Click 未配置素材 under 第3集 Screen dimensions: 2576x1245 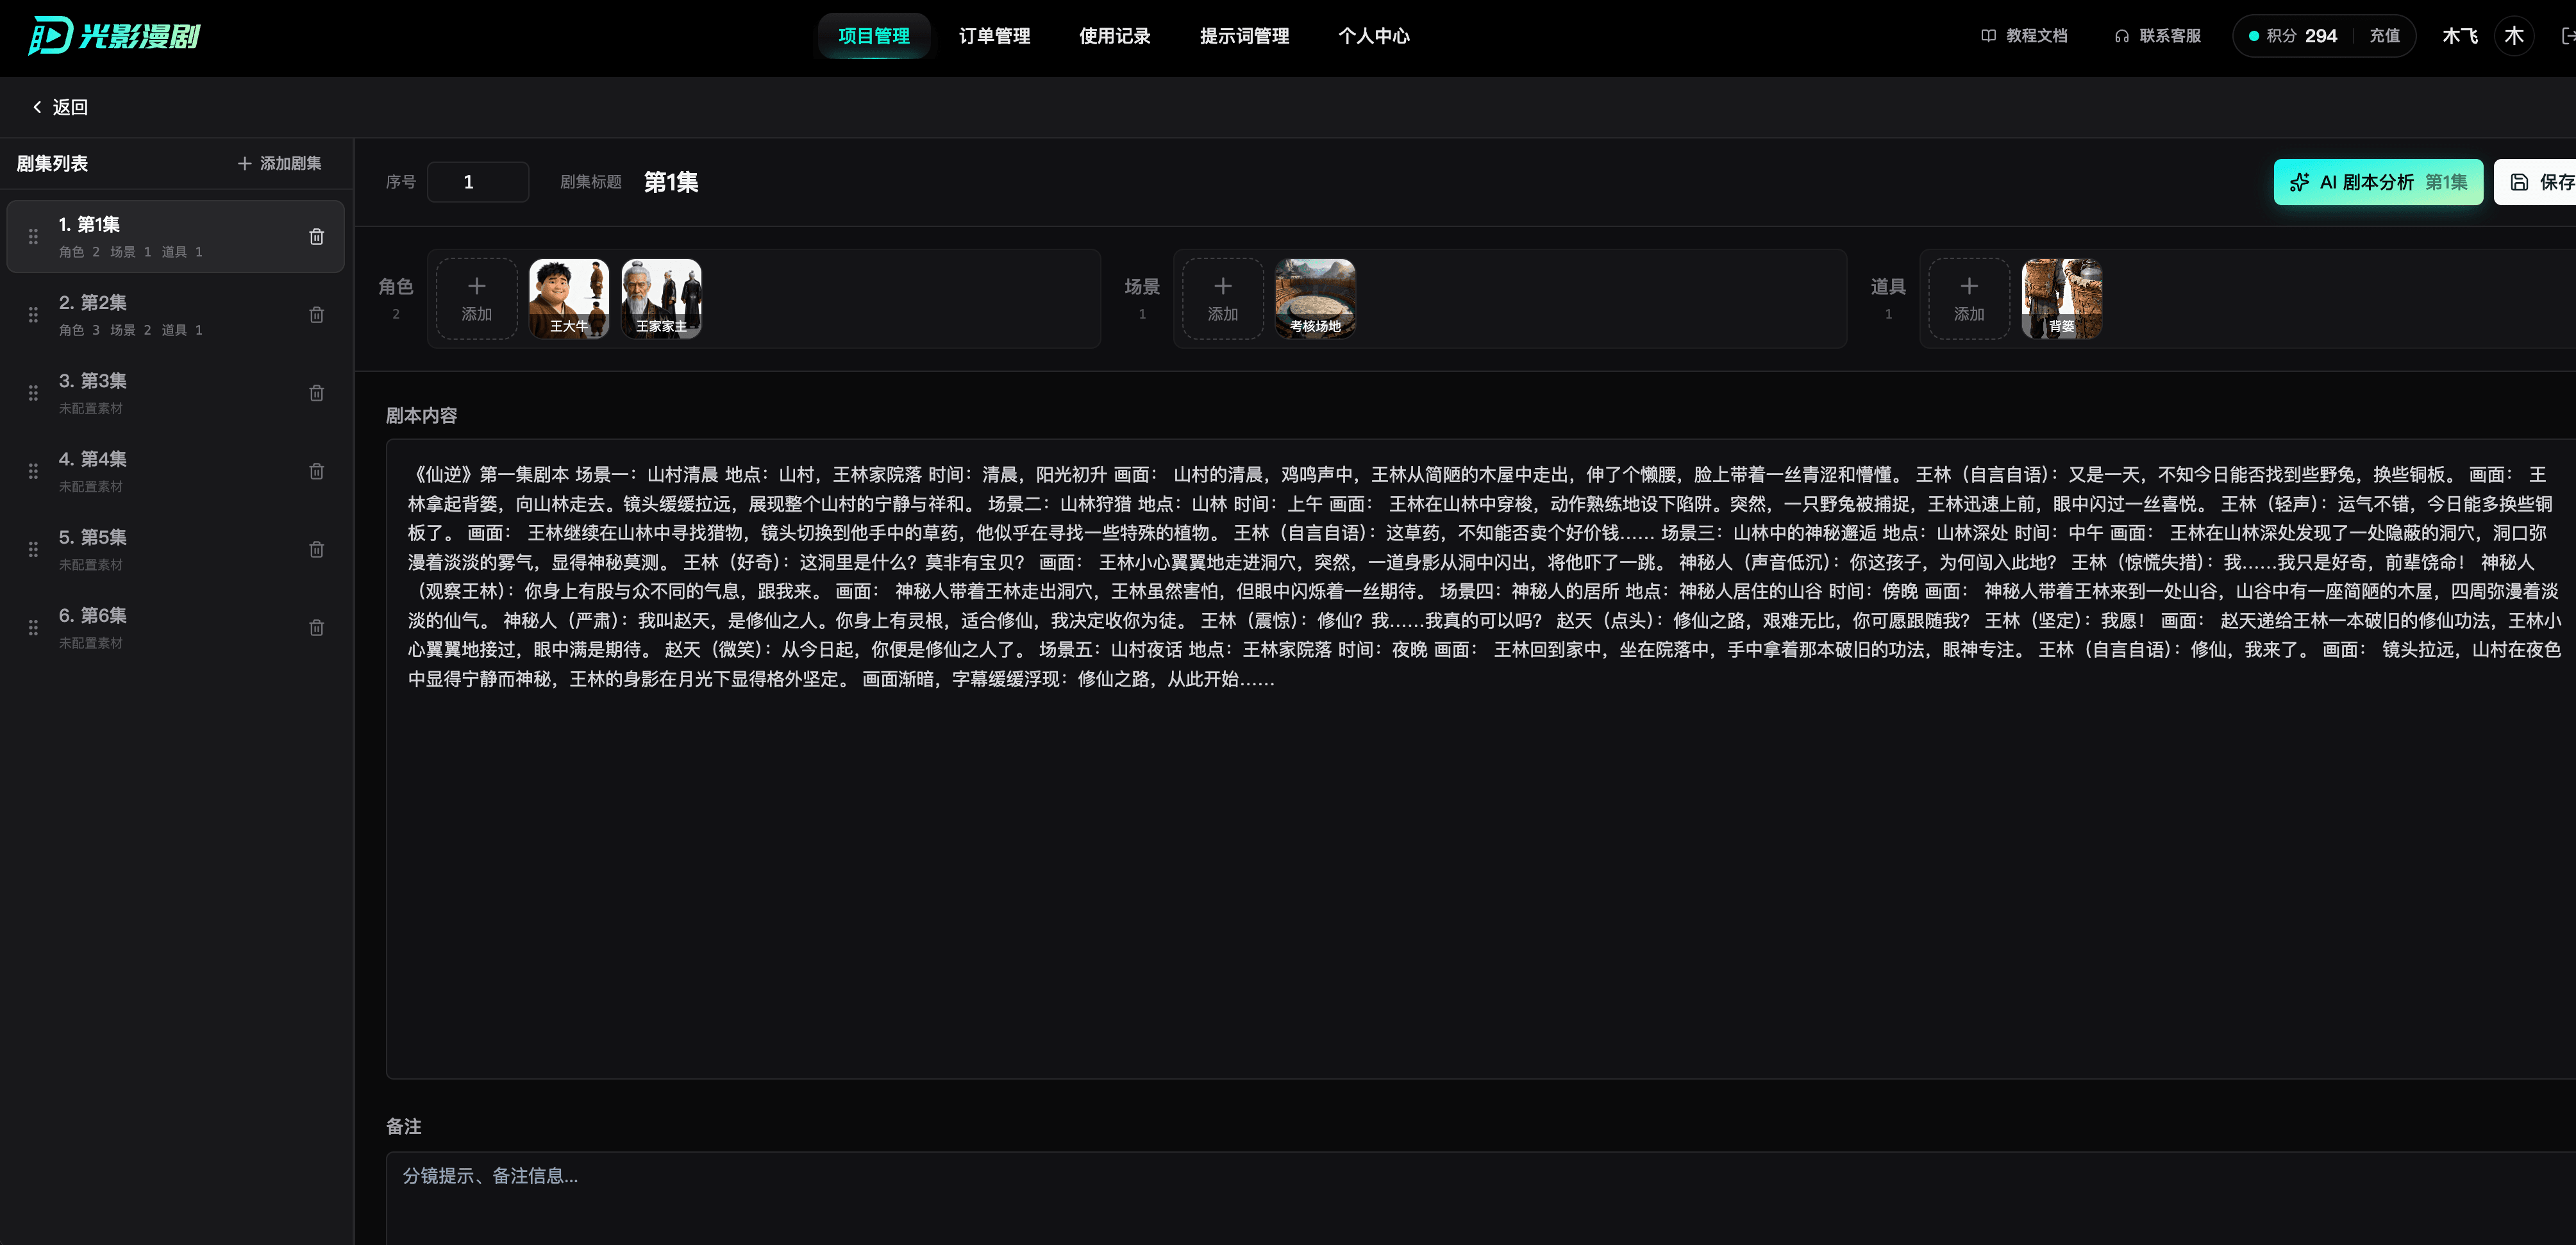coord(90,408)
